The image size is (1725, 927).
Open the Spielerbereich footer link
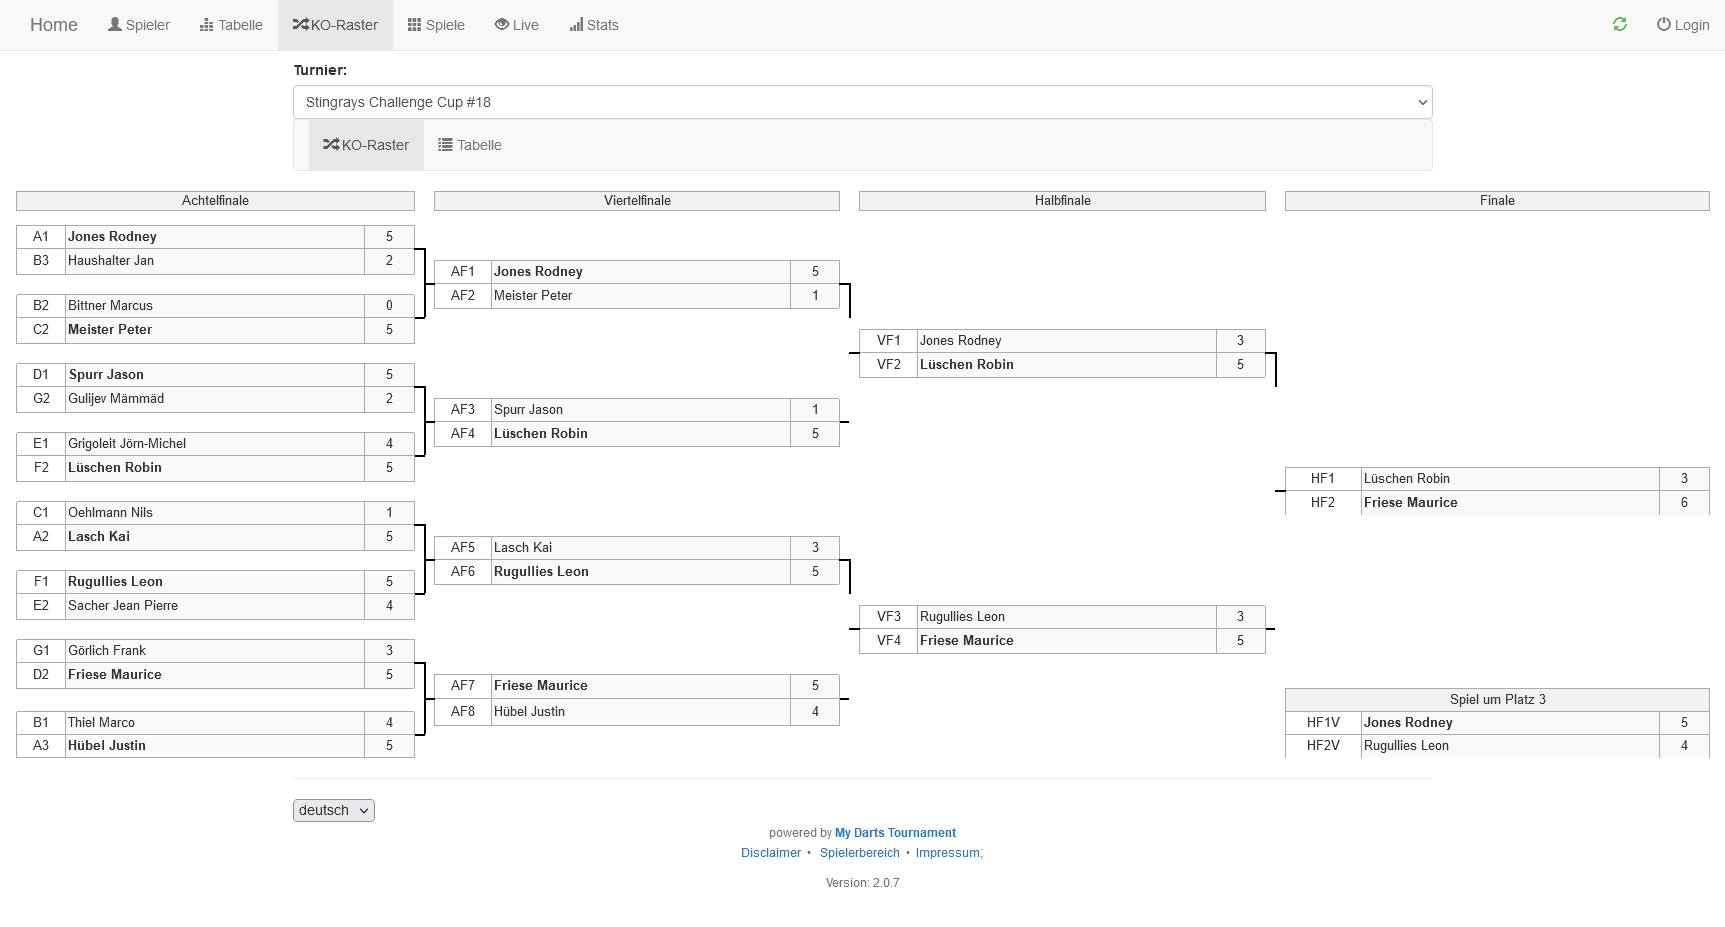coord(860,853)
